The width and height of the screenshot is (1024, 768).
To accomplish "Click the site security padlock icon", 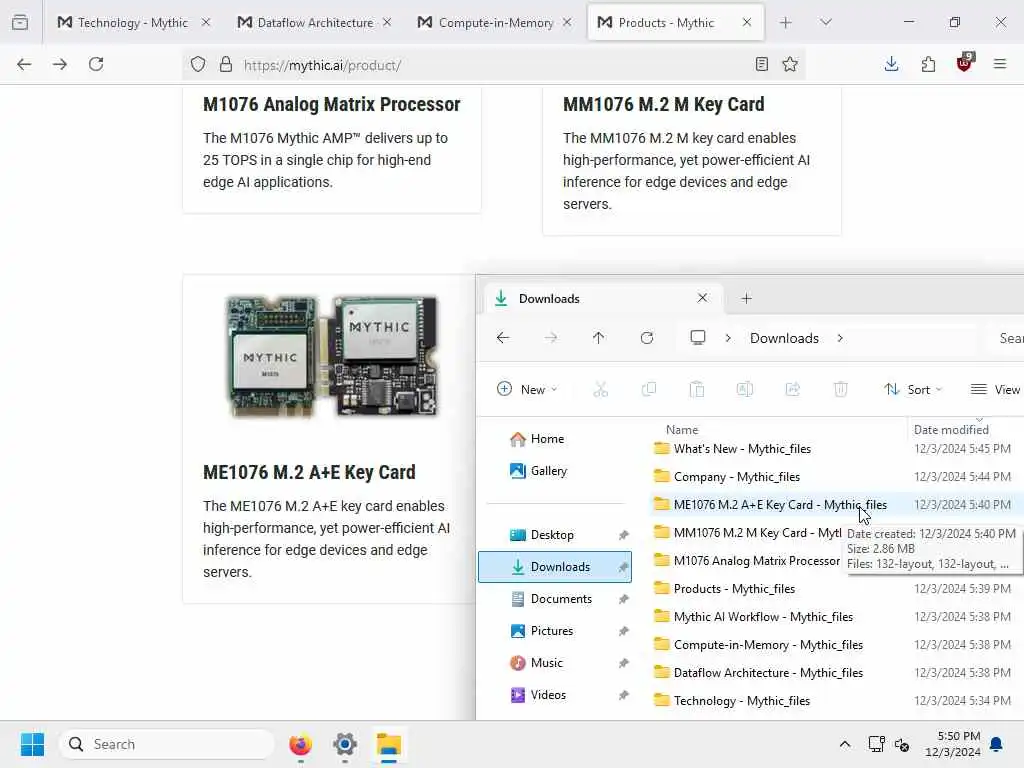I will point(226,64).
